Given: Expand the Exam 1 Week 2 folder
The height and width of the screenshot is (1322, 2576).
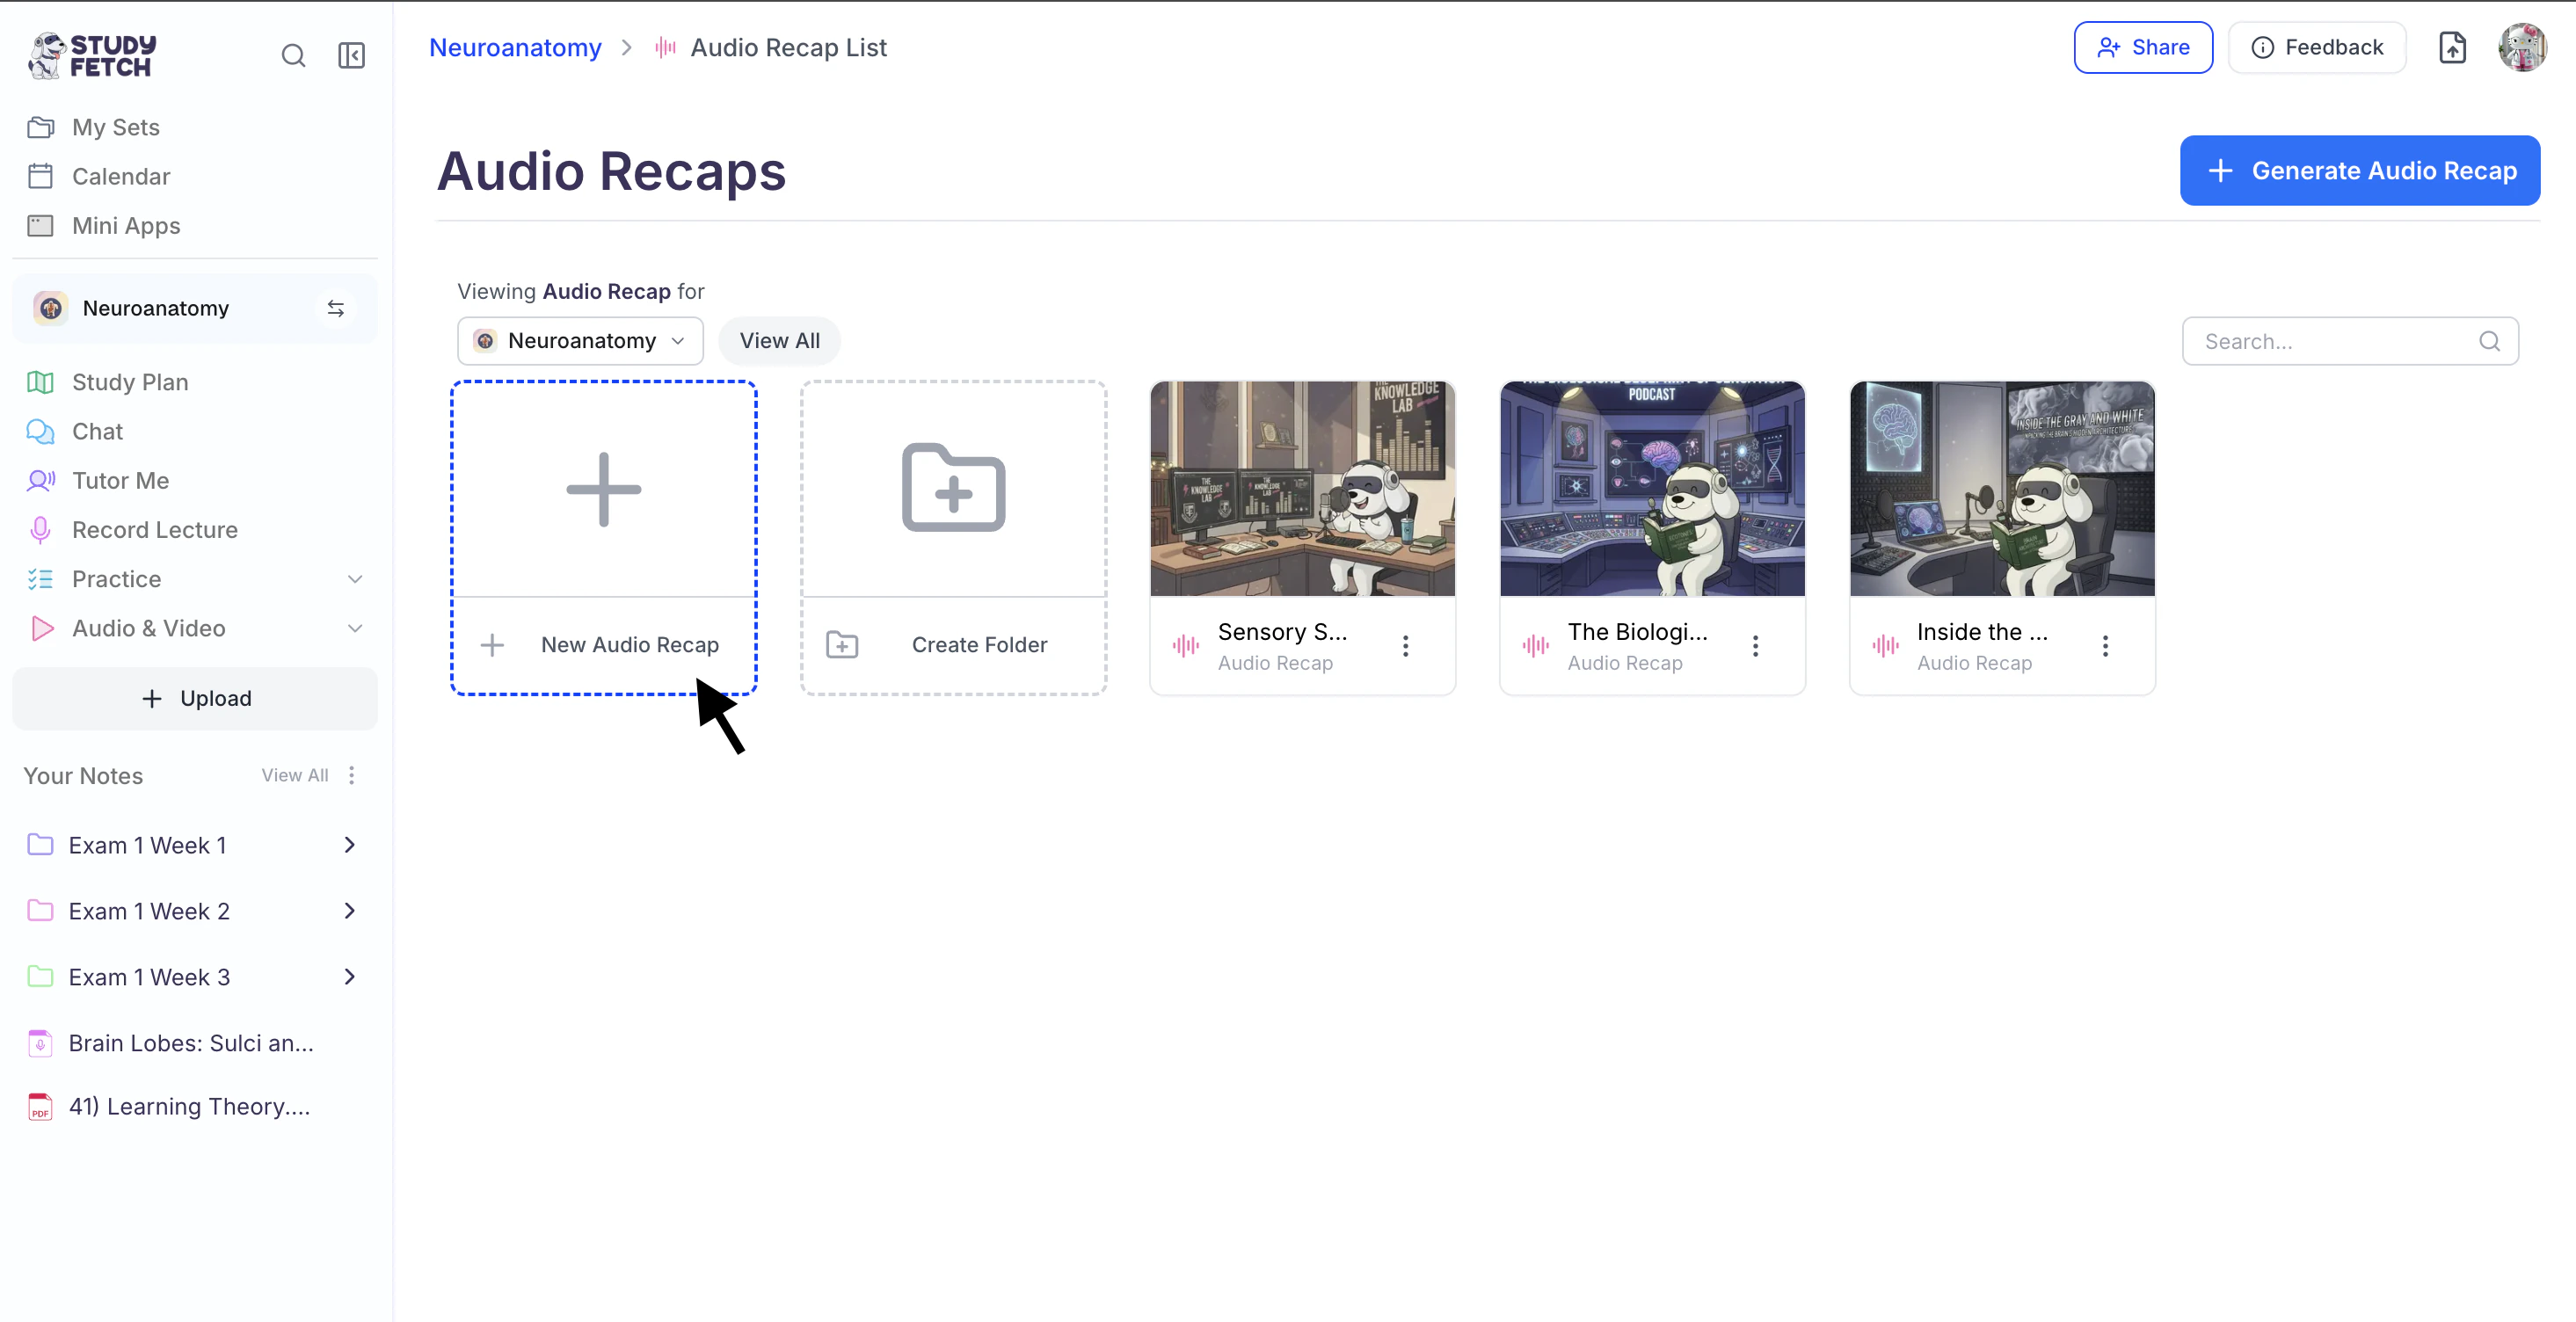Looking at the screenshot, I should (349, 911).
